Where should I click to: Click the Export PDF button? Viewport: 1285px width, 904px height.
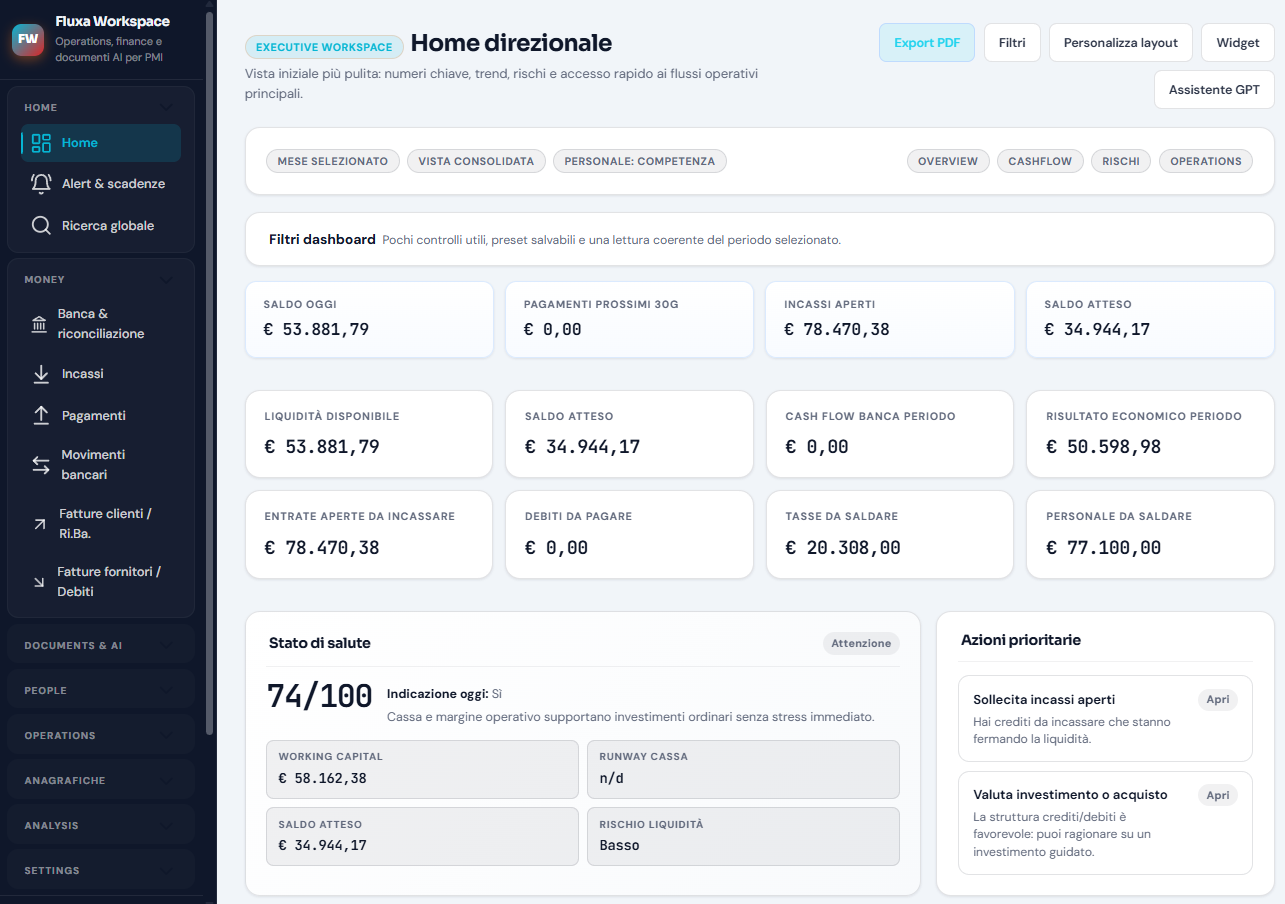(926, 42)
